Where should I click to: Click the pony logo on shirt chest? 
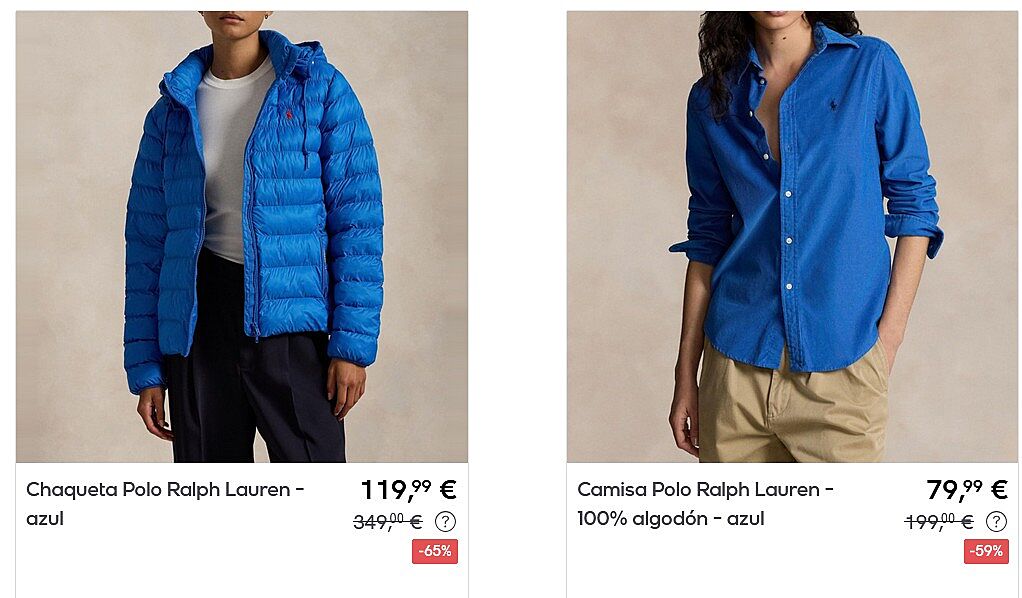(x=833, y=104)
